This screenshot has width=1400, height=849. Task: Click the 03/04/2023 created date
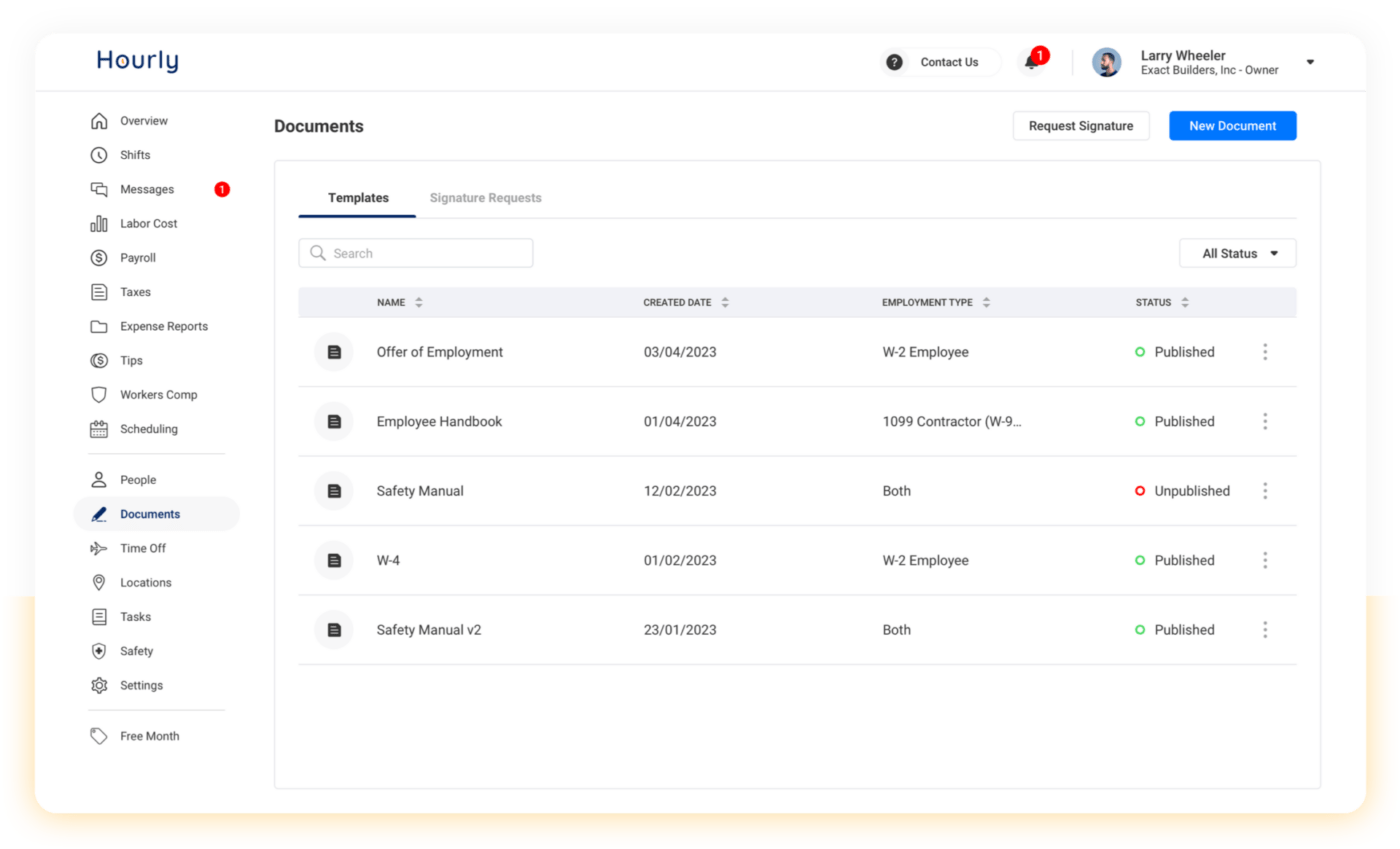tap(680, 352)
